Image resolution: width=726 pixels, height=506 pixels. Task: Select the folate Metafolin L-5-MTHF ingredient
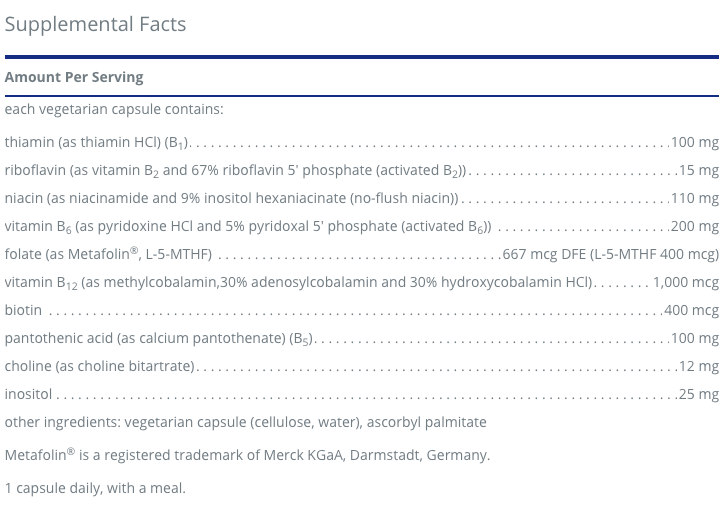(108, 254)
